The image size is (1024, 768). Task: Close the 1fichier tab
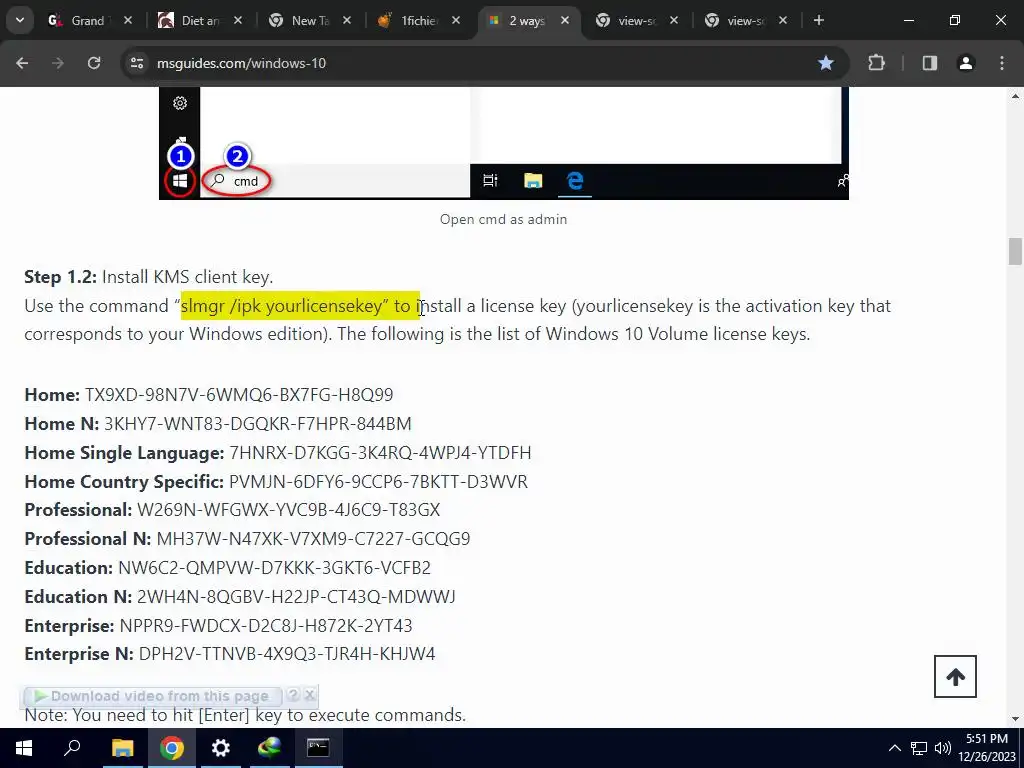tap(456, 20)
